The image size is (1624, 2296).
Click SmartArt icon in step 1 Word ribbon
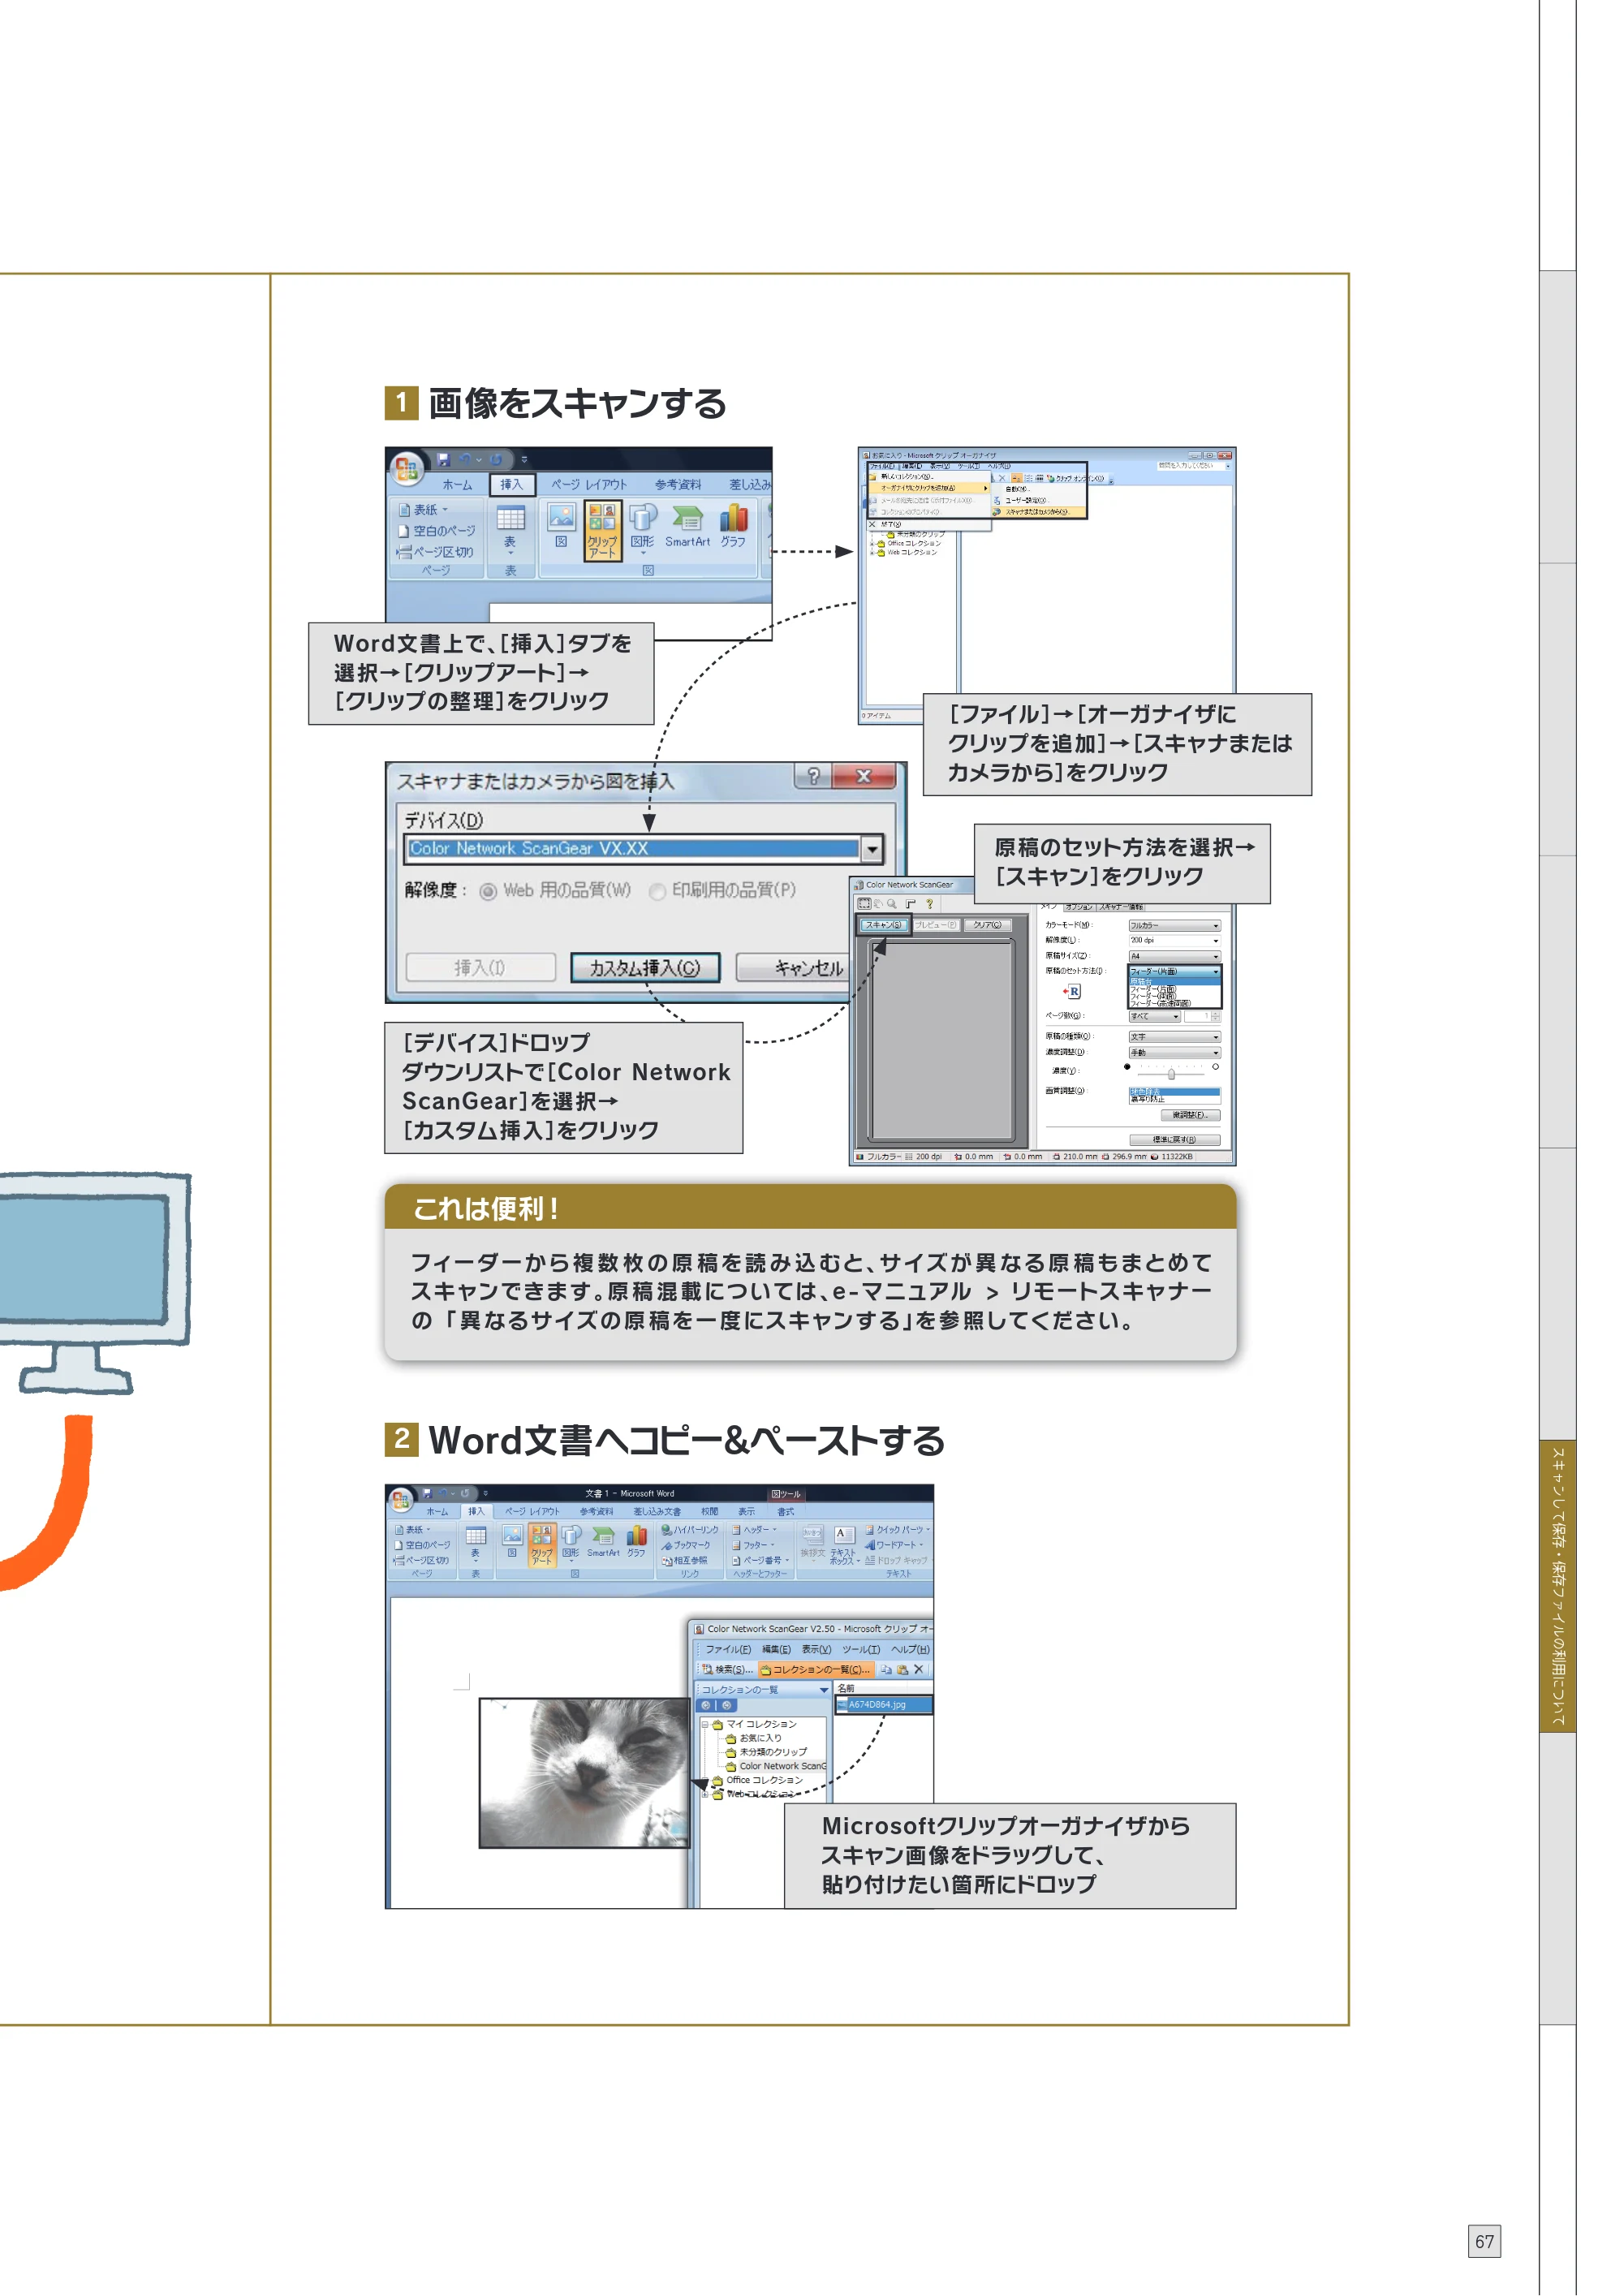(687, 526)
